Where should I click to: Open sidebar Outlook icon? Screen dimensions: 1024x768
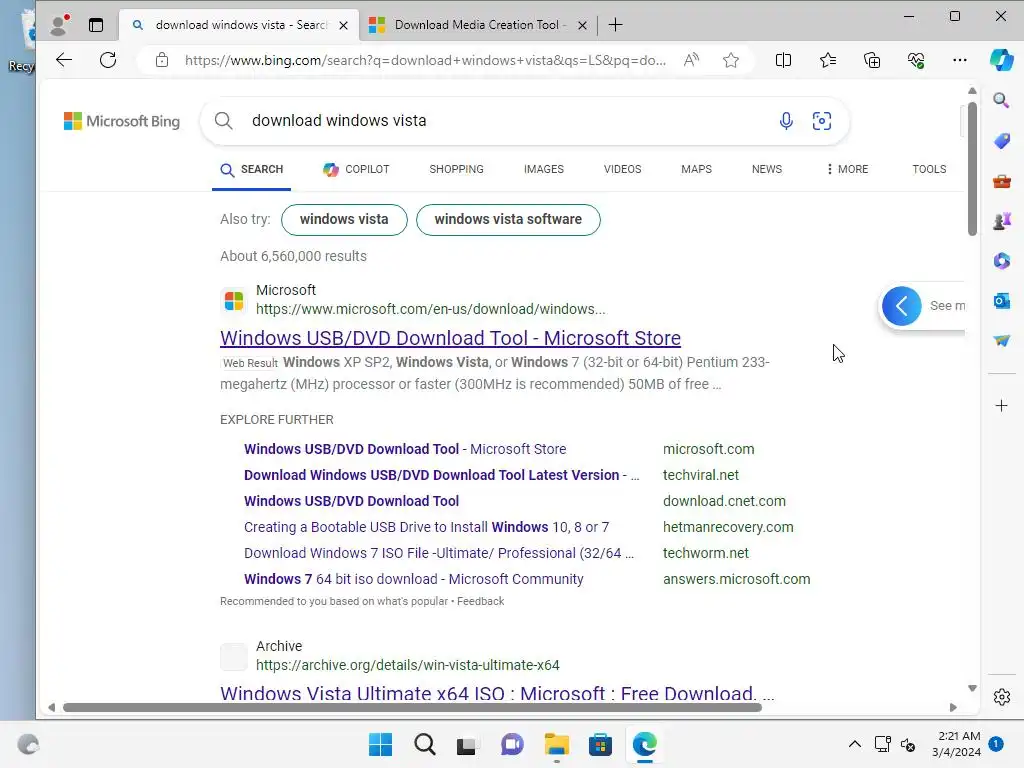point(1001,301)
